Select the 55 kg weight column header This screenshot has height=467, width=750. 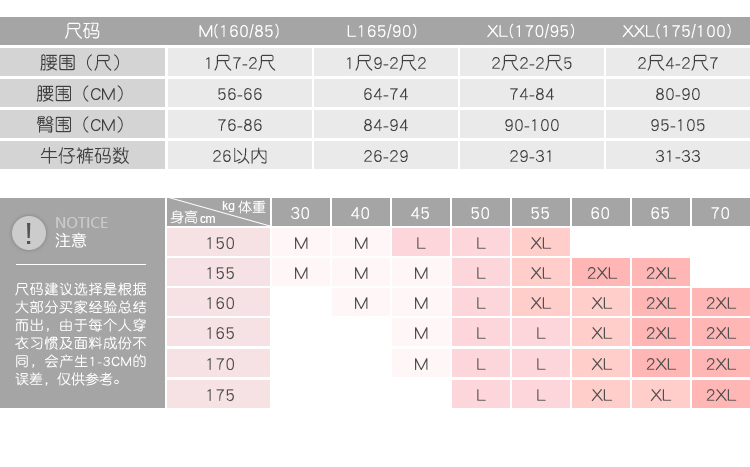pyautogui.click(x=540, y=213)
